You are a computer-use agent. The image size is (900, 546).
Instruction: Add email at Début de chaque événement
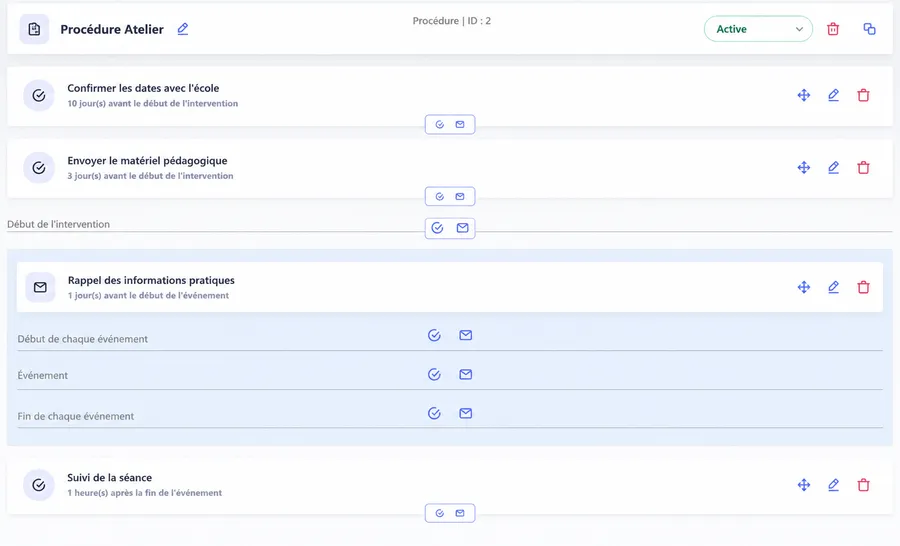465,335
